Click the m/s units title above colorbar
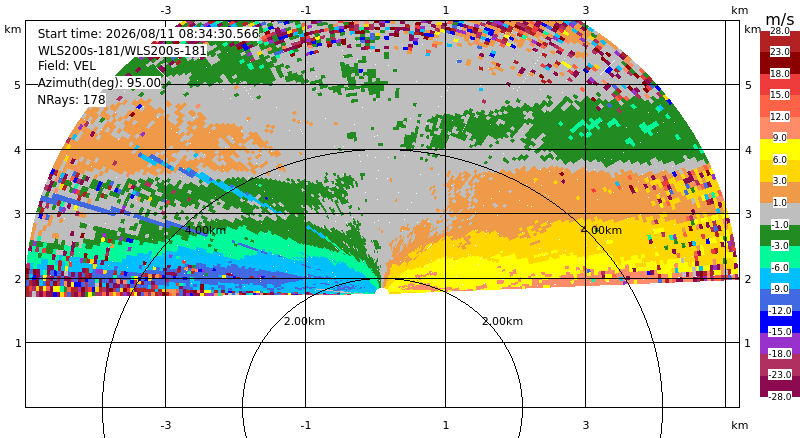The height and width of the screenshot is (438, 800). point(780,19)
